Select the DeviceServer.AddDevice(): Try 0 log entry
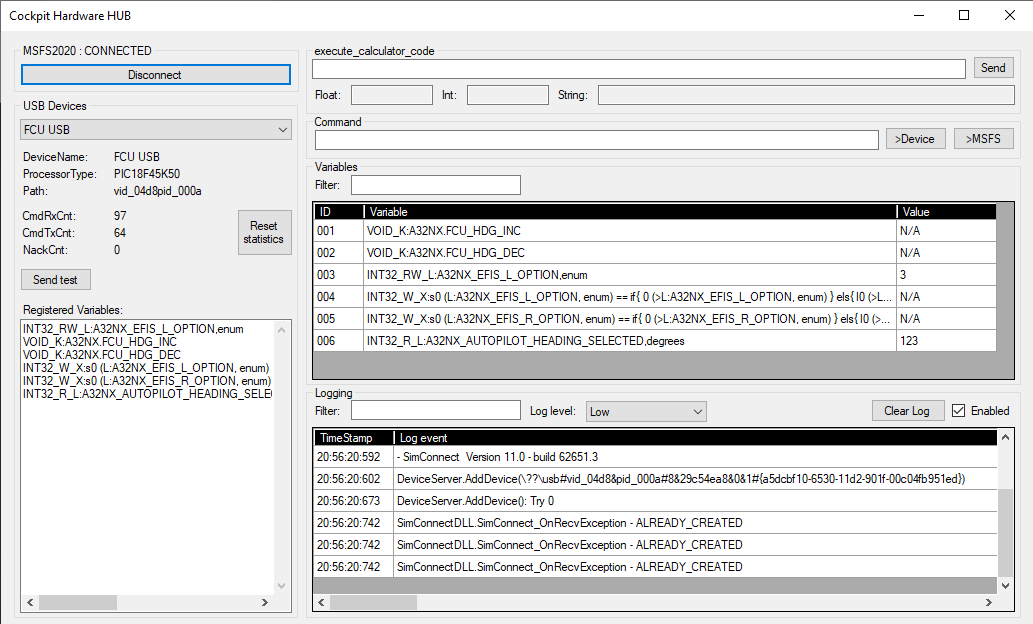1033x624 pixels. 656,501
